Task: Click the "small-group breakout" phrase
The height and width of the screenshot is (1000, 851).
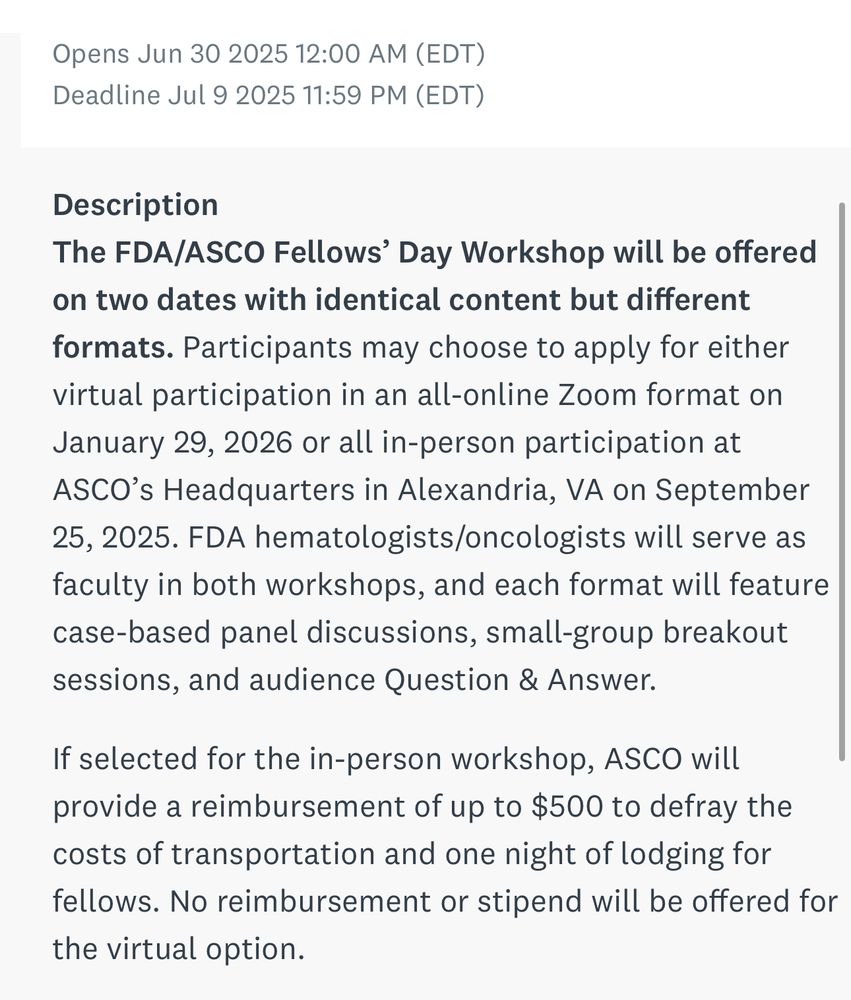Action: 637,633
